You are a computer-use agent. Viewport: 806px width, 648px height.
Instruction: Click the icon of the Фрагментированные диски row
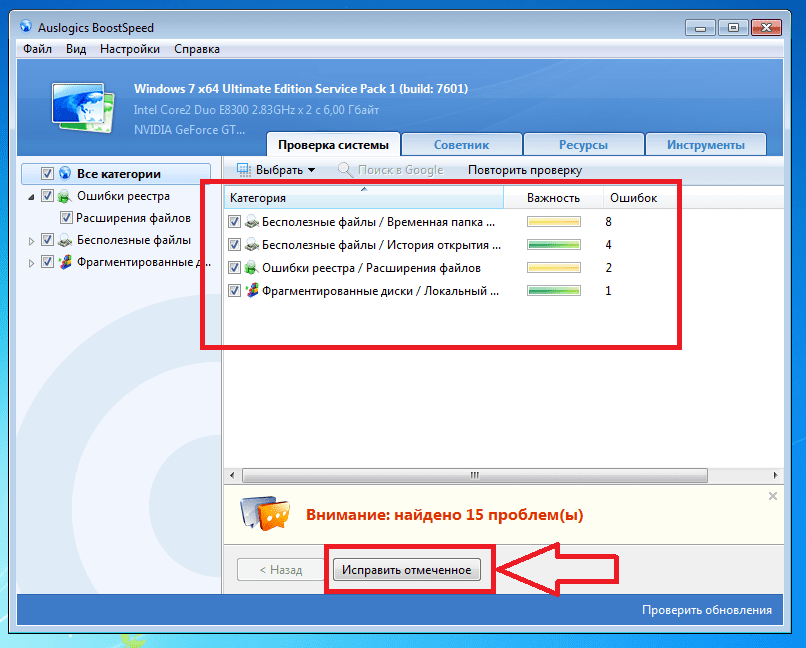251,291
